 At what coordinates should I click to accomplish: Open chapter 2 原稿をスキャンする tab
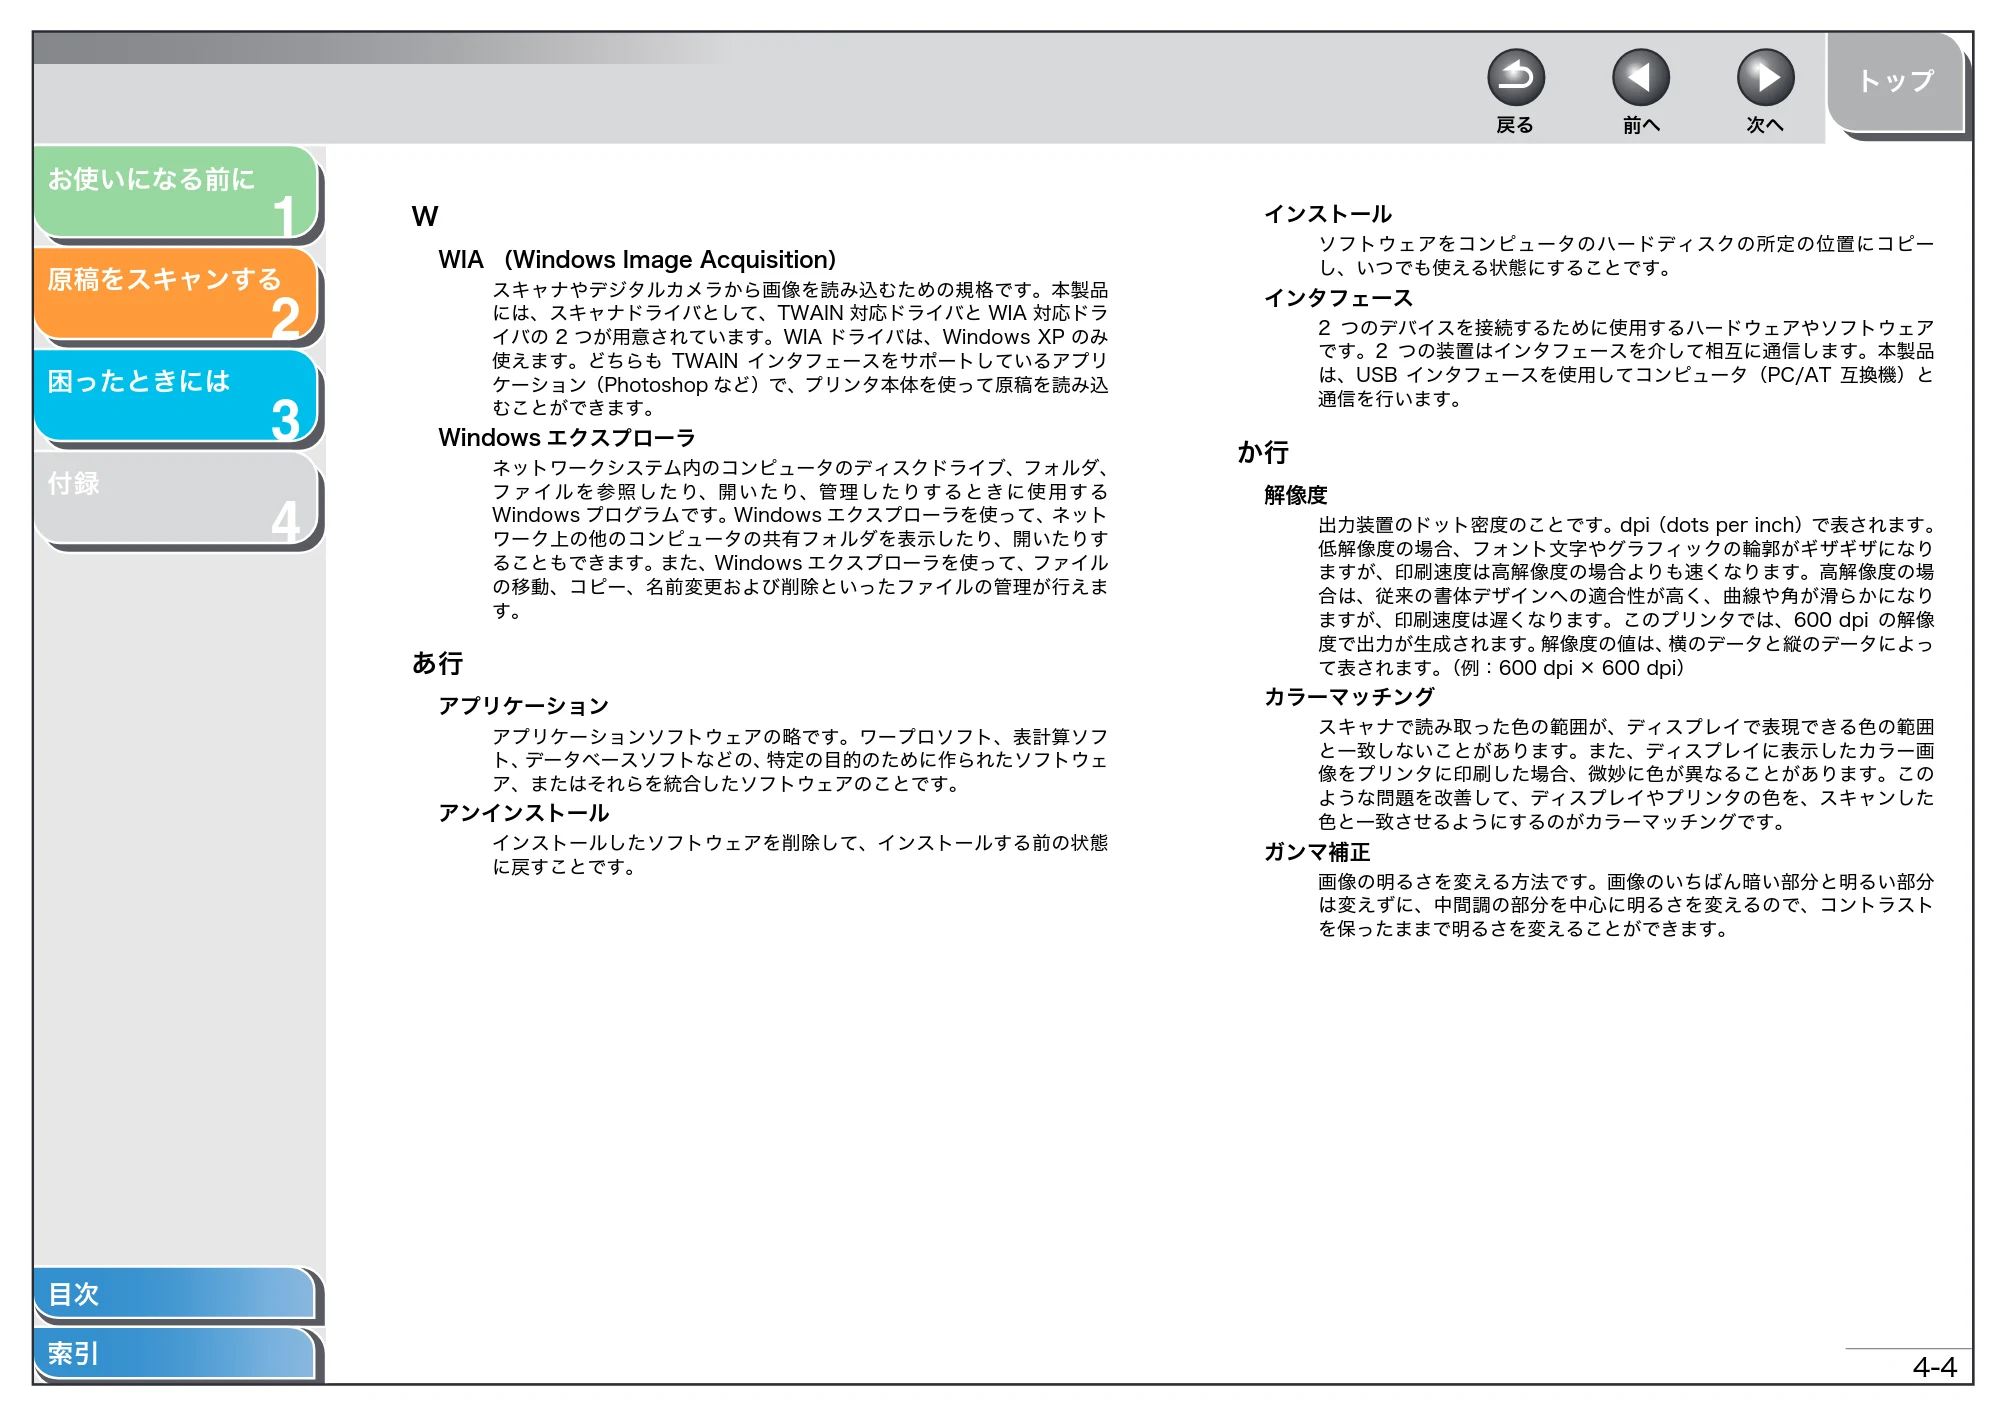[176, 294]
